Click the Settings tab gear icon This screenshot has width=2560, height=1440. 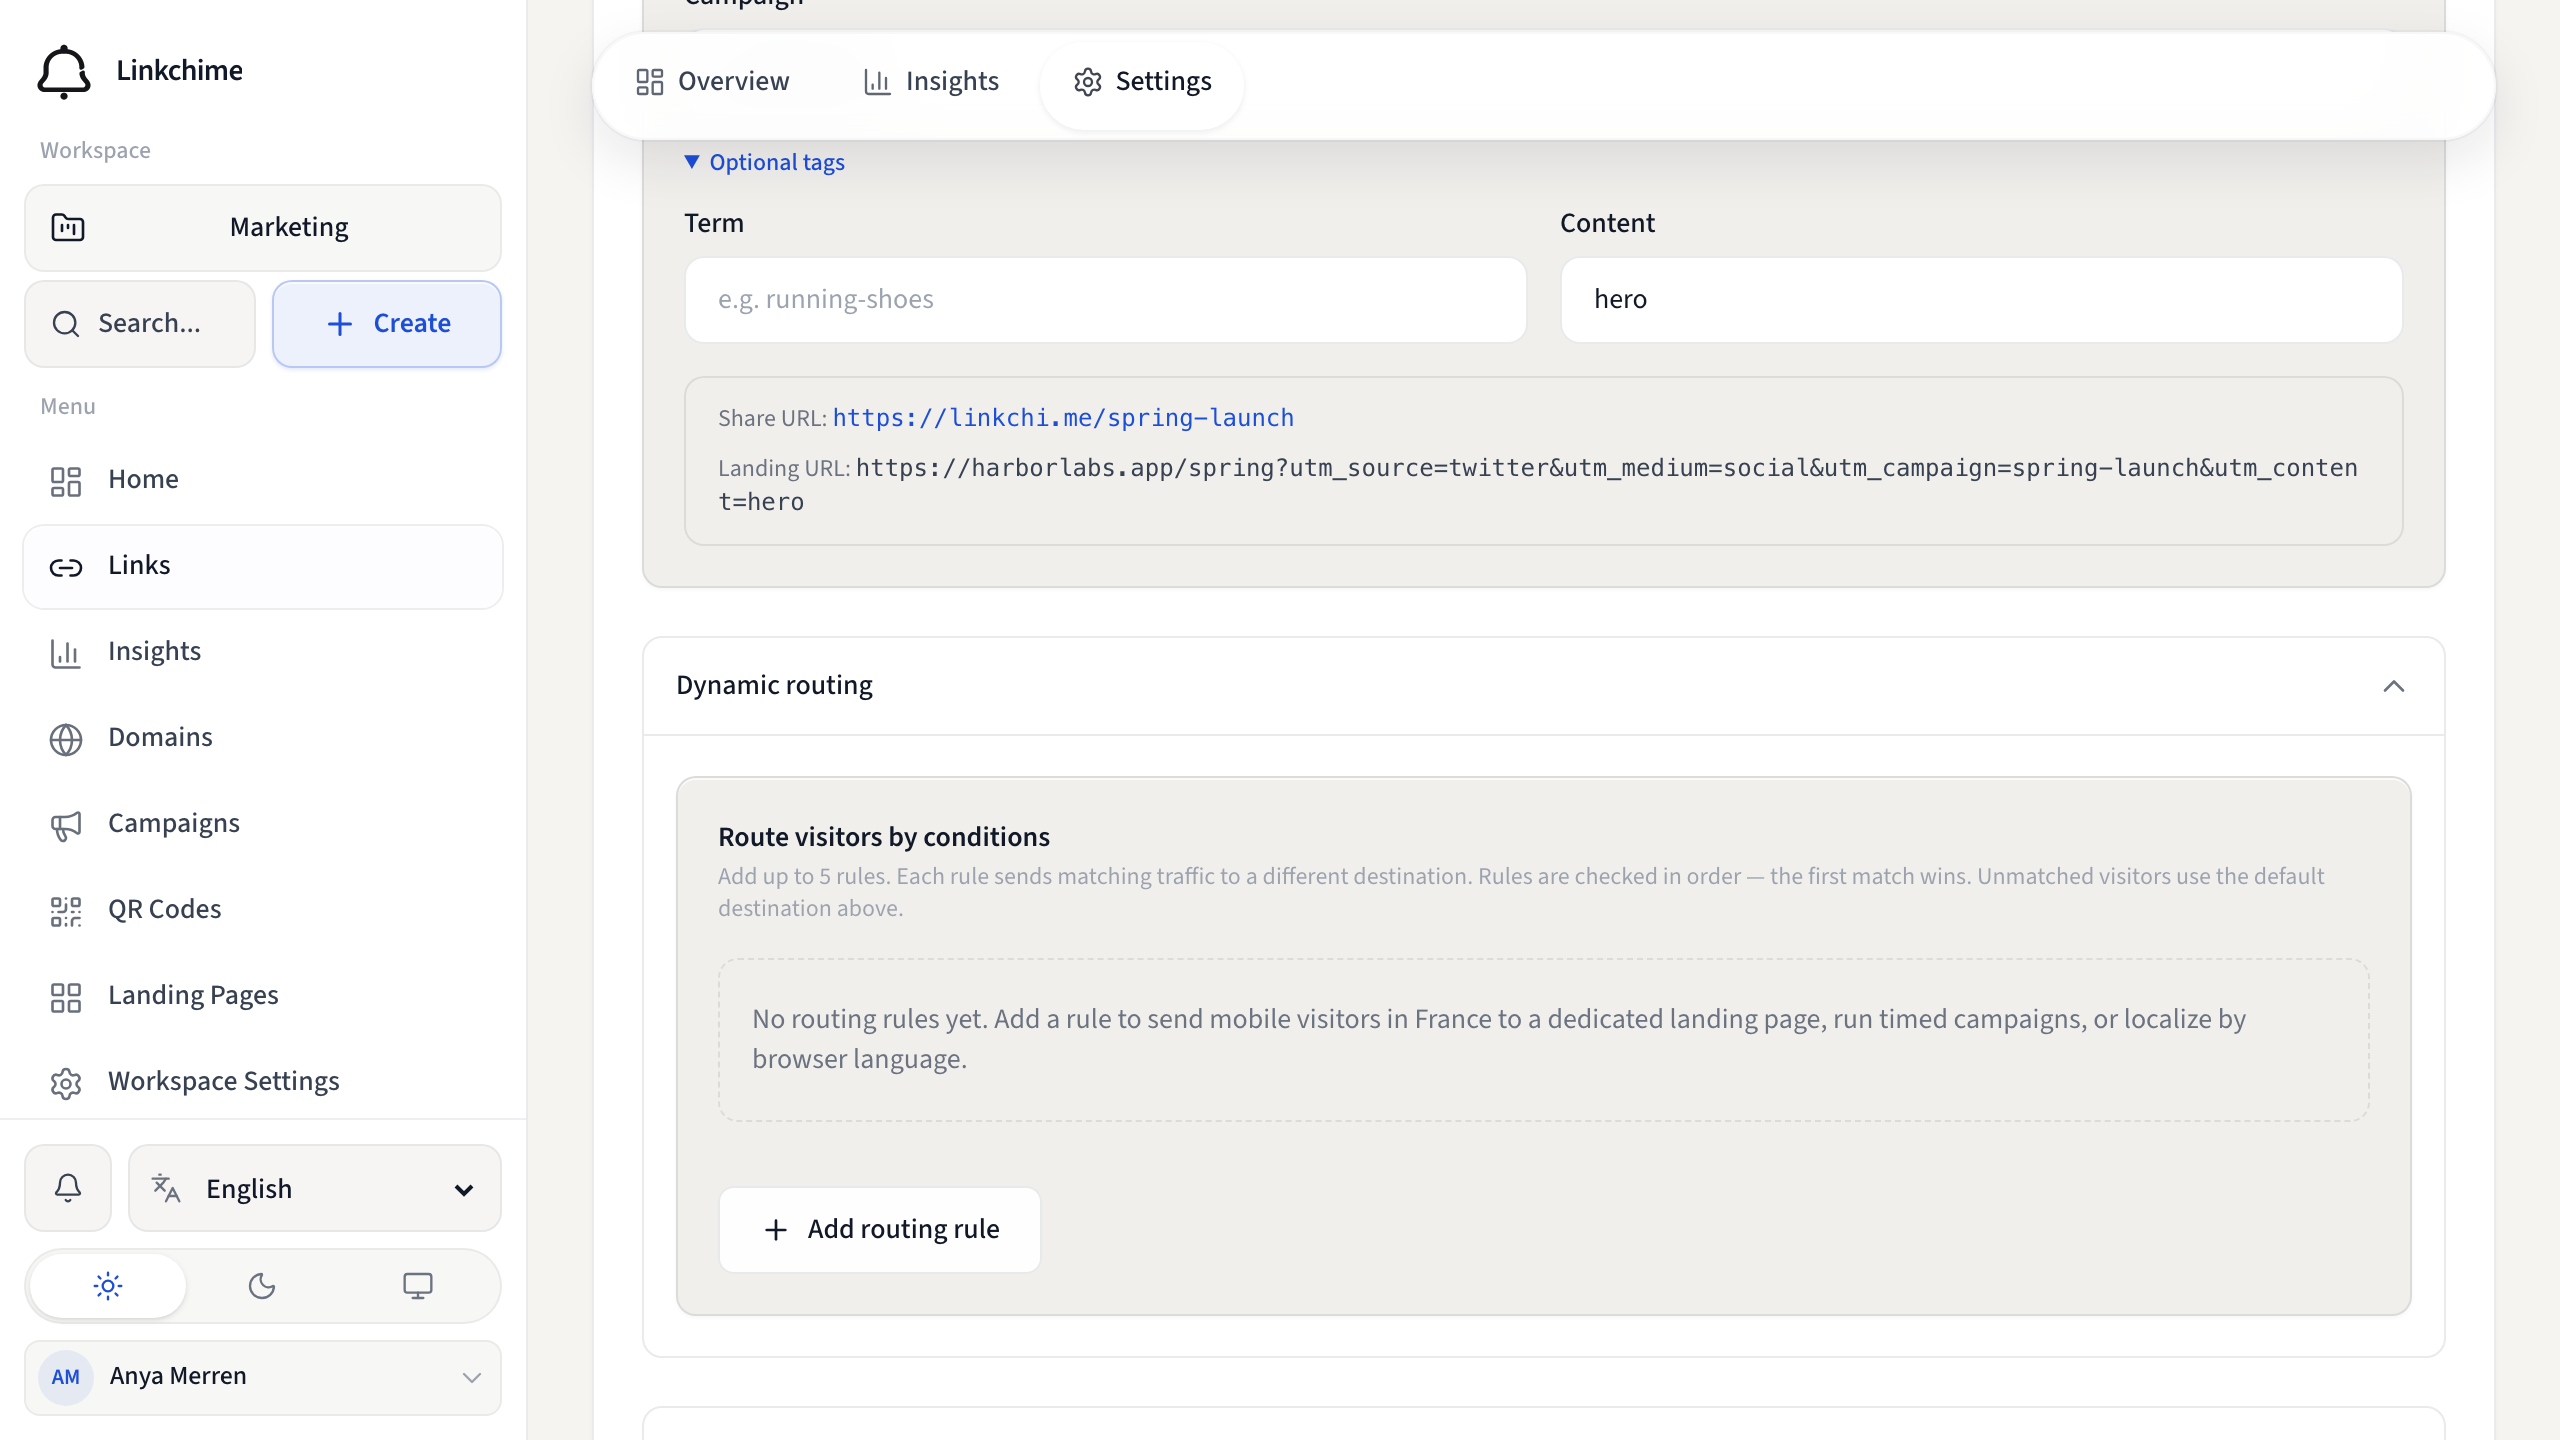1088,82
